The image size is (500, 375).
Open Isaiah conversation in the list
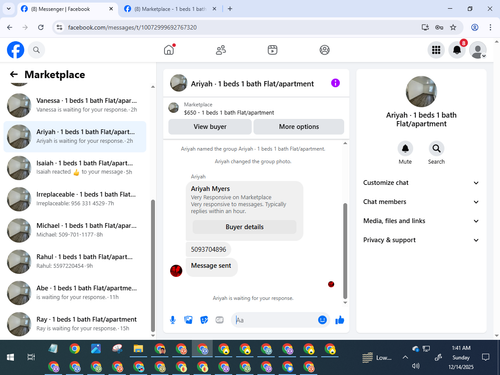point(75,167)
